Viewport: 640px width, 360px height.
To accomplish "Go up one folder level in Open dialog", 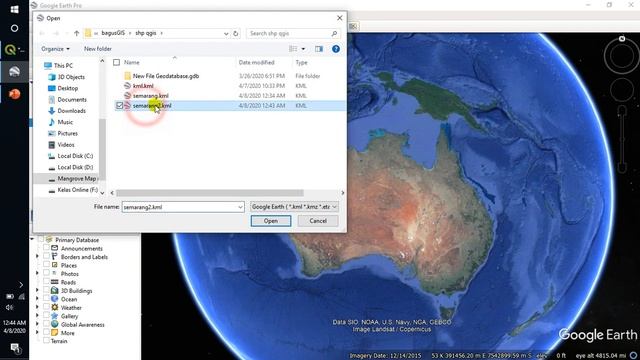I will point(76,33).
